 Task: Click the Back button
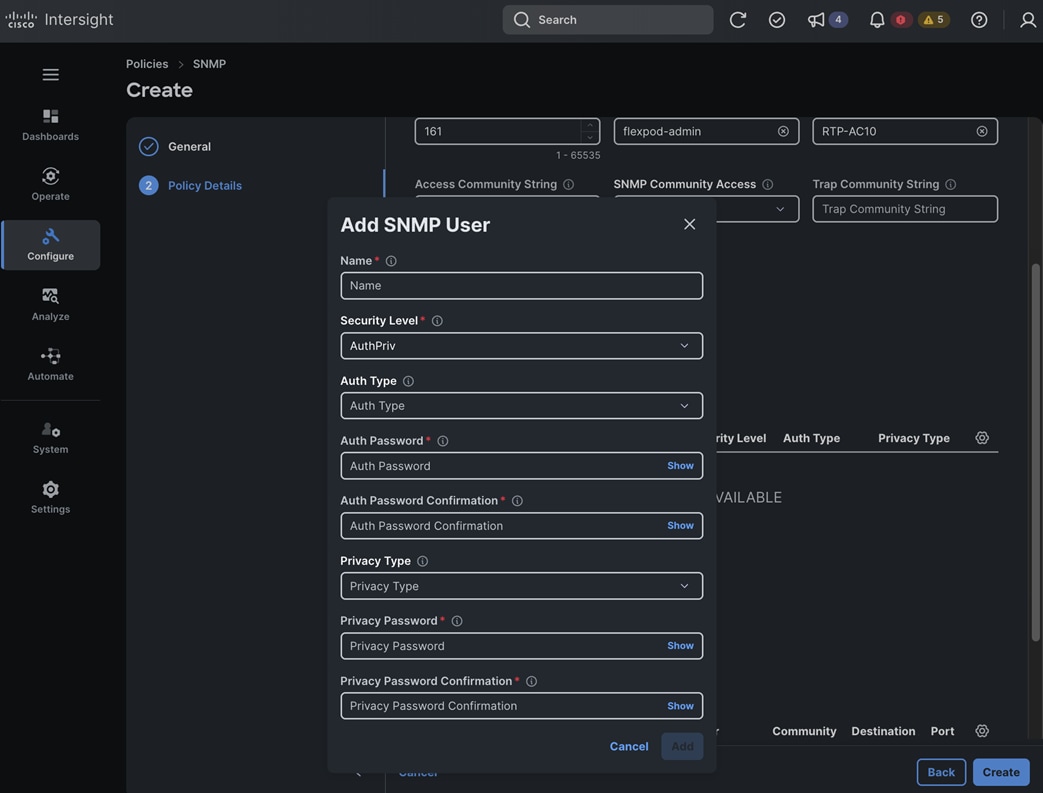(941, 772)
